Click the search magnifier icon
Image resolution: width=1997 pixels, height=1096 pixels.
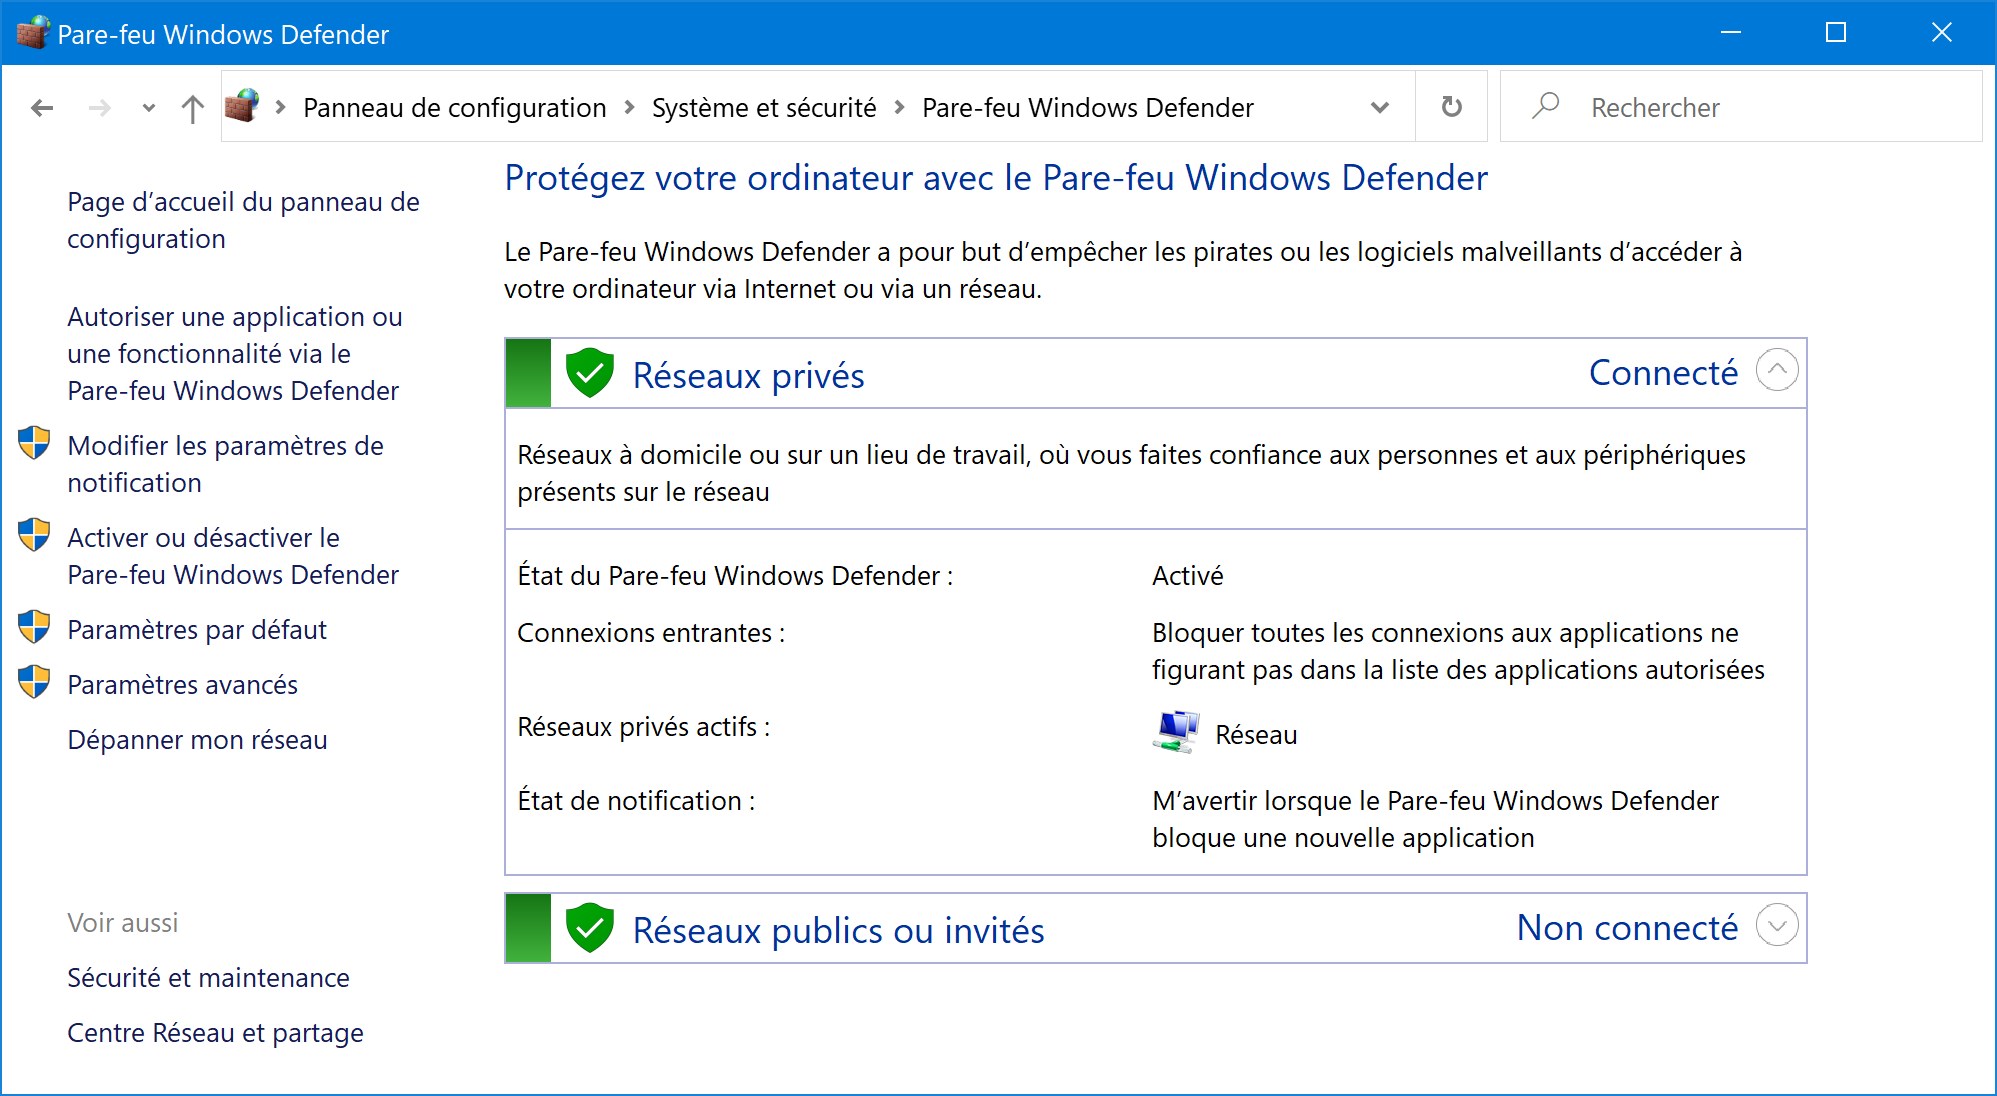(x=1546, y=105)
